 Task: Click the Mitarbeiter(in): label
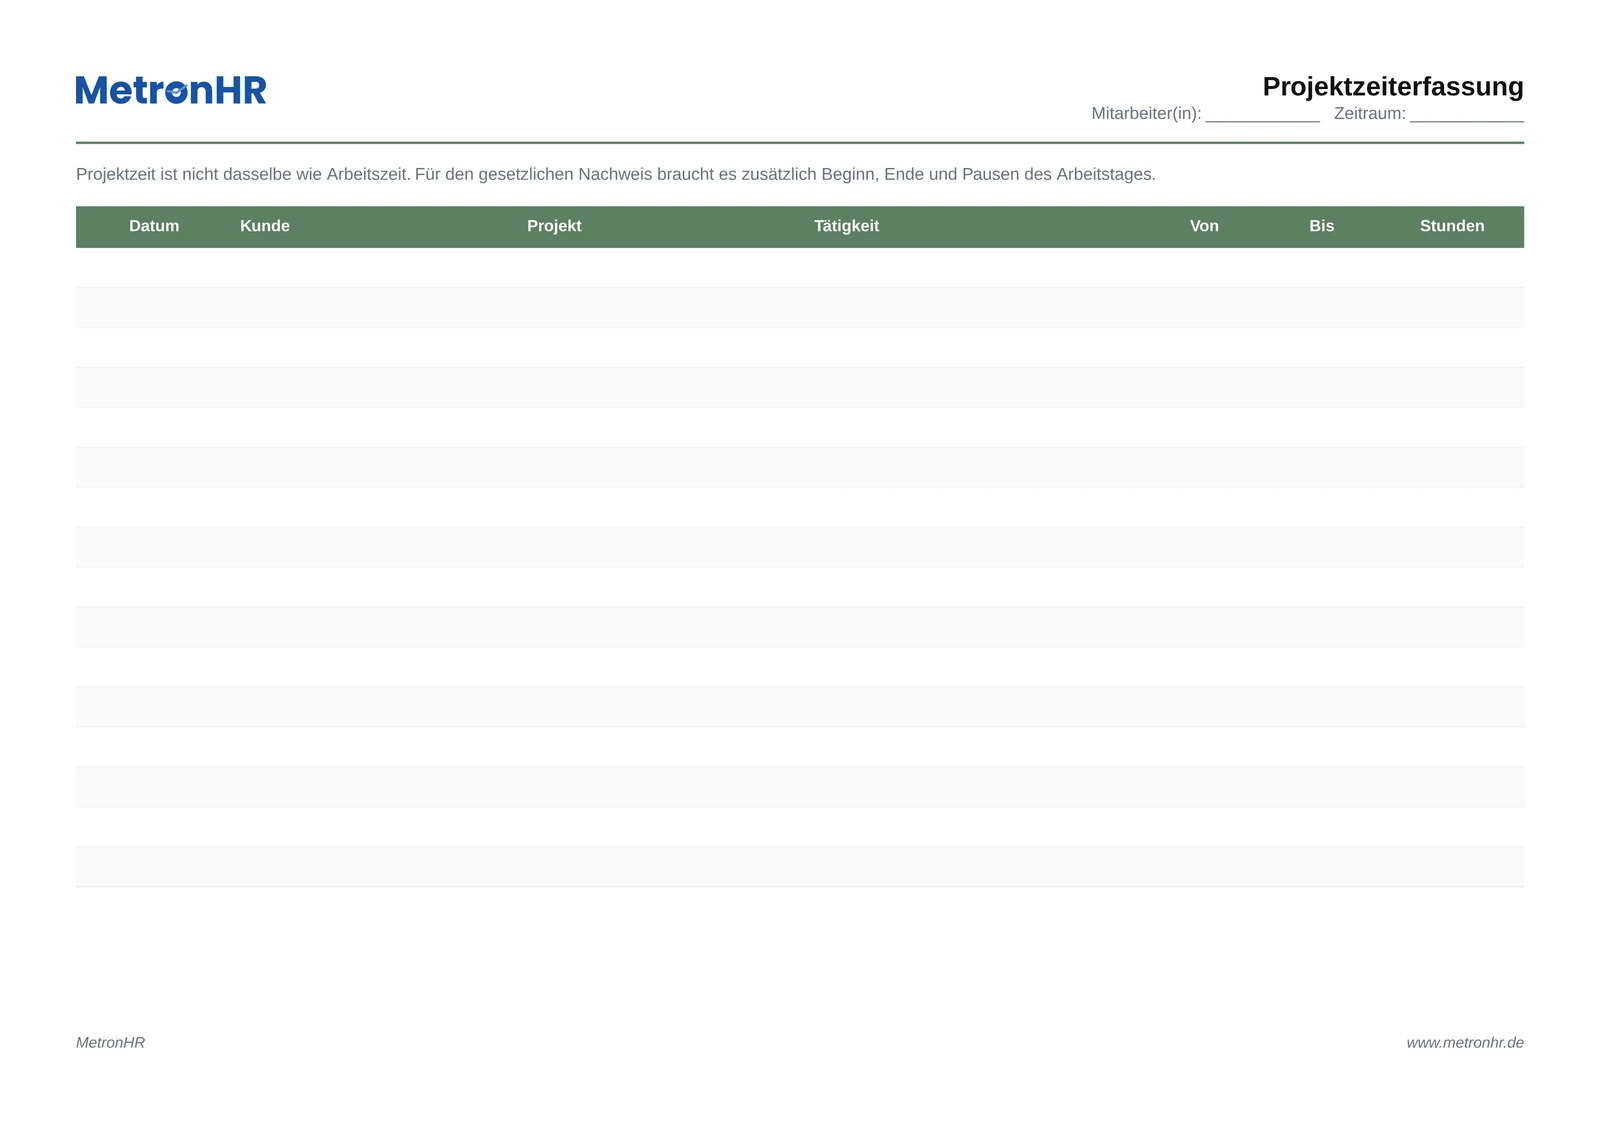[1146, 114]
